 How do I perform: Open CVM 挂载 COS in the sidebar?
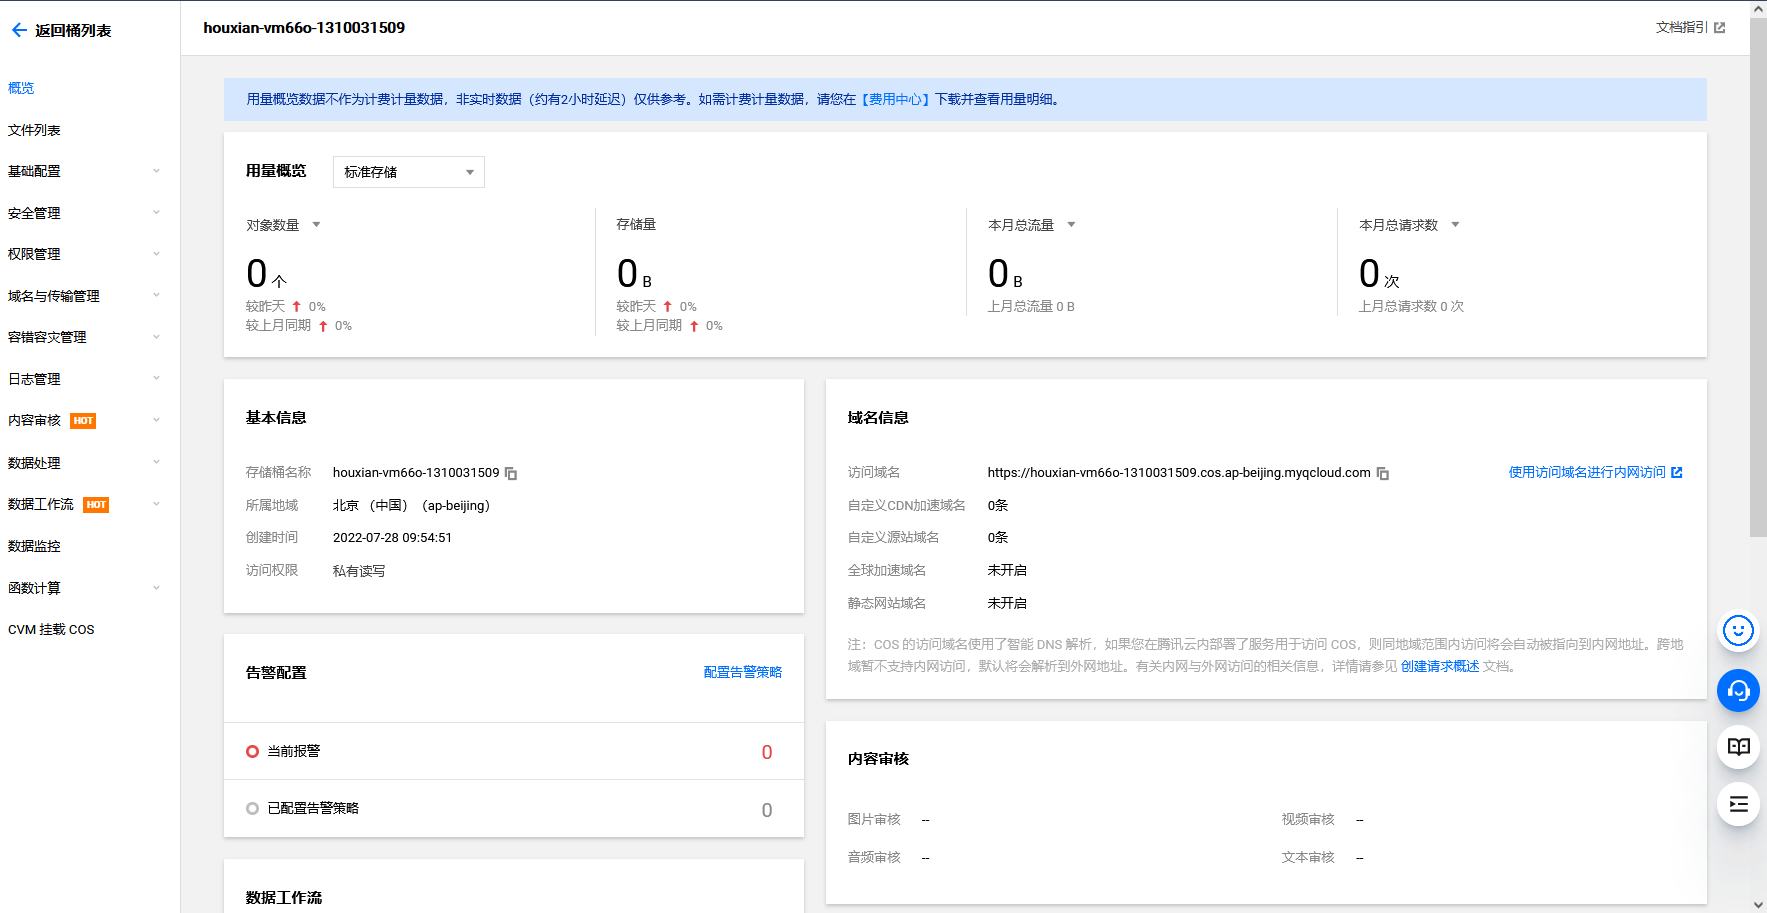coord(51,630)
